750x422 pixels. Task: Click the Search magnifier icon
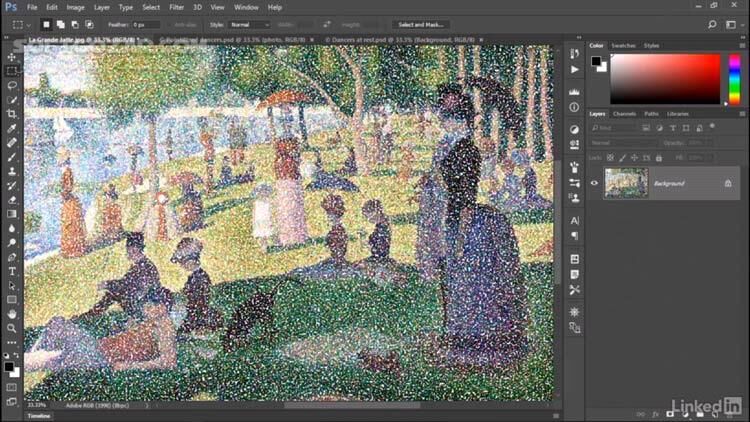712,24
